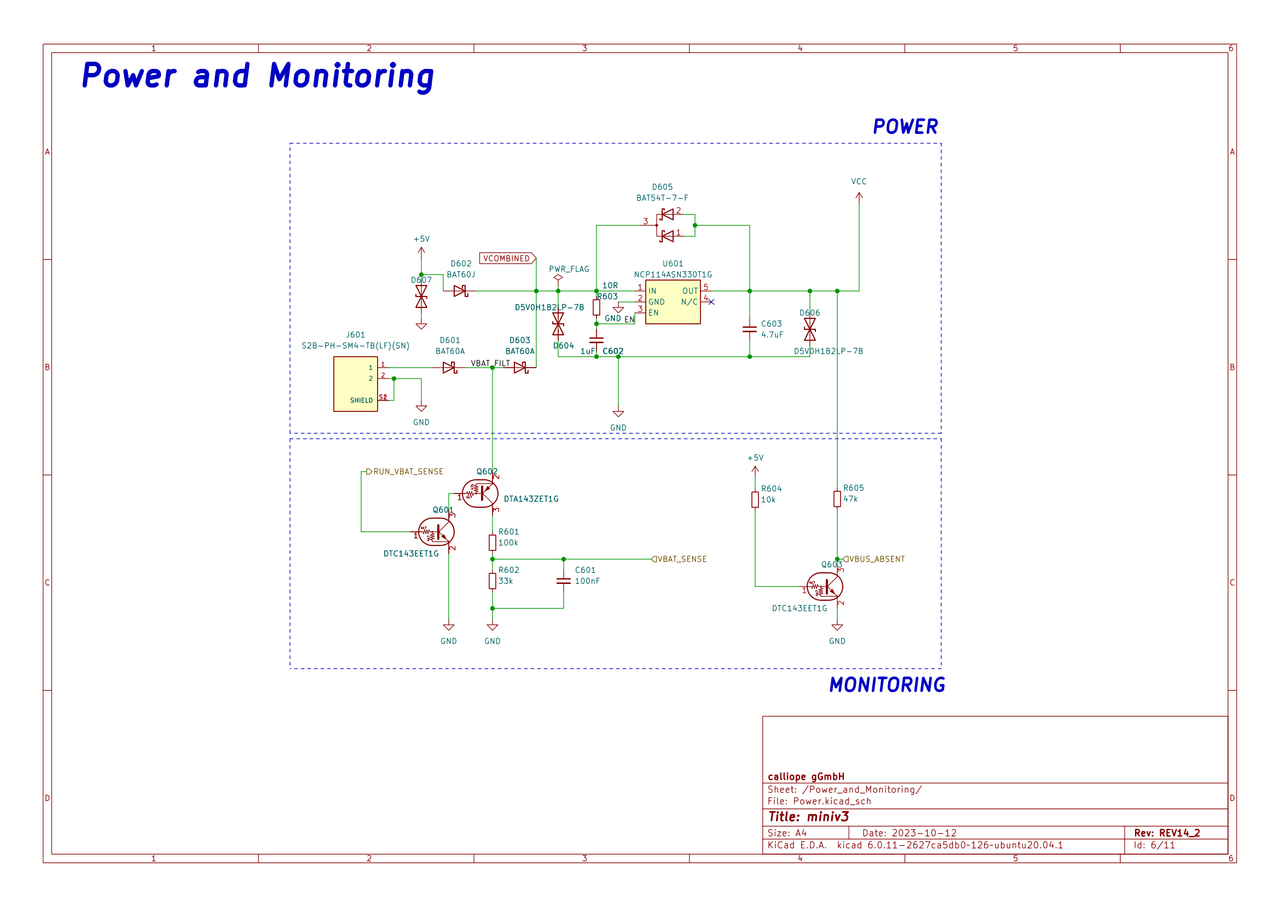Viewport: 1280px width, 906px height.
Task: Click the D602 BAT60J diode symbol
Action: (x=460, y=291)
